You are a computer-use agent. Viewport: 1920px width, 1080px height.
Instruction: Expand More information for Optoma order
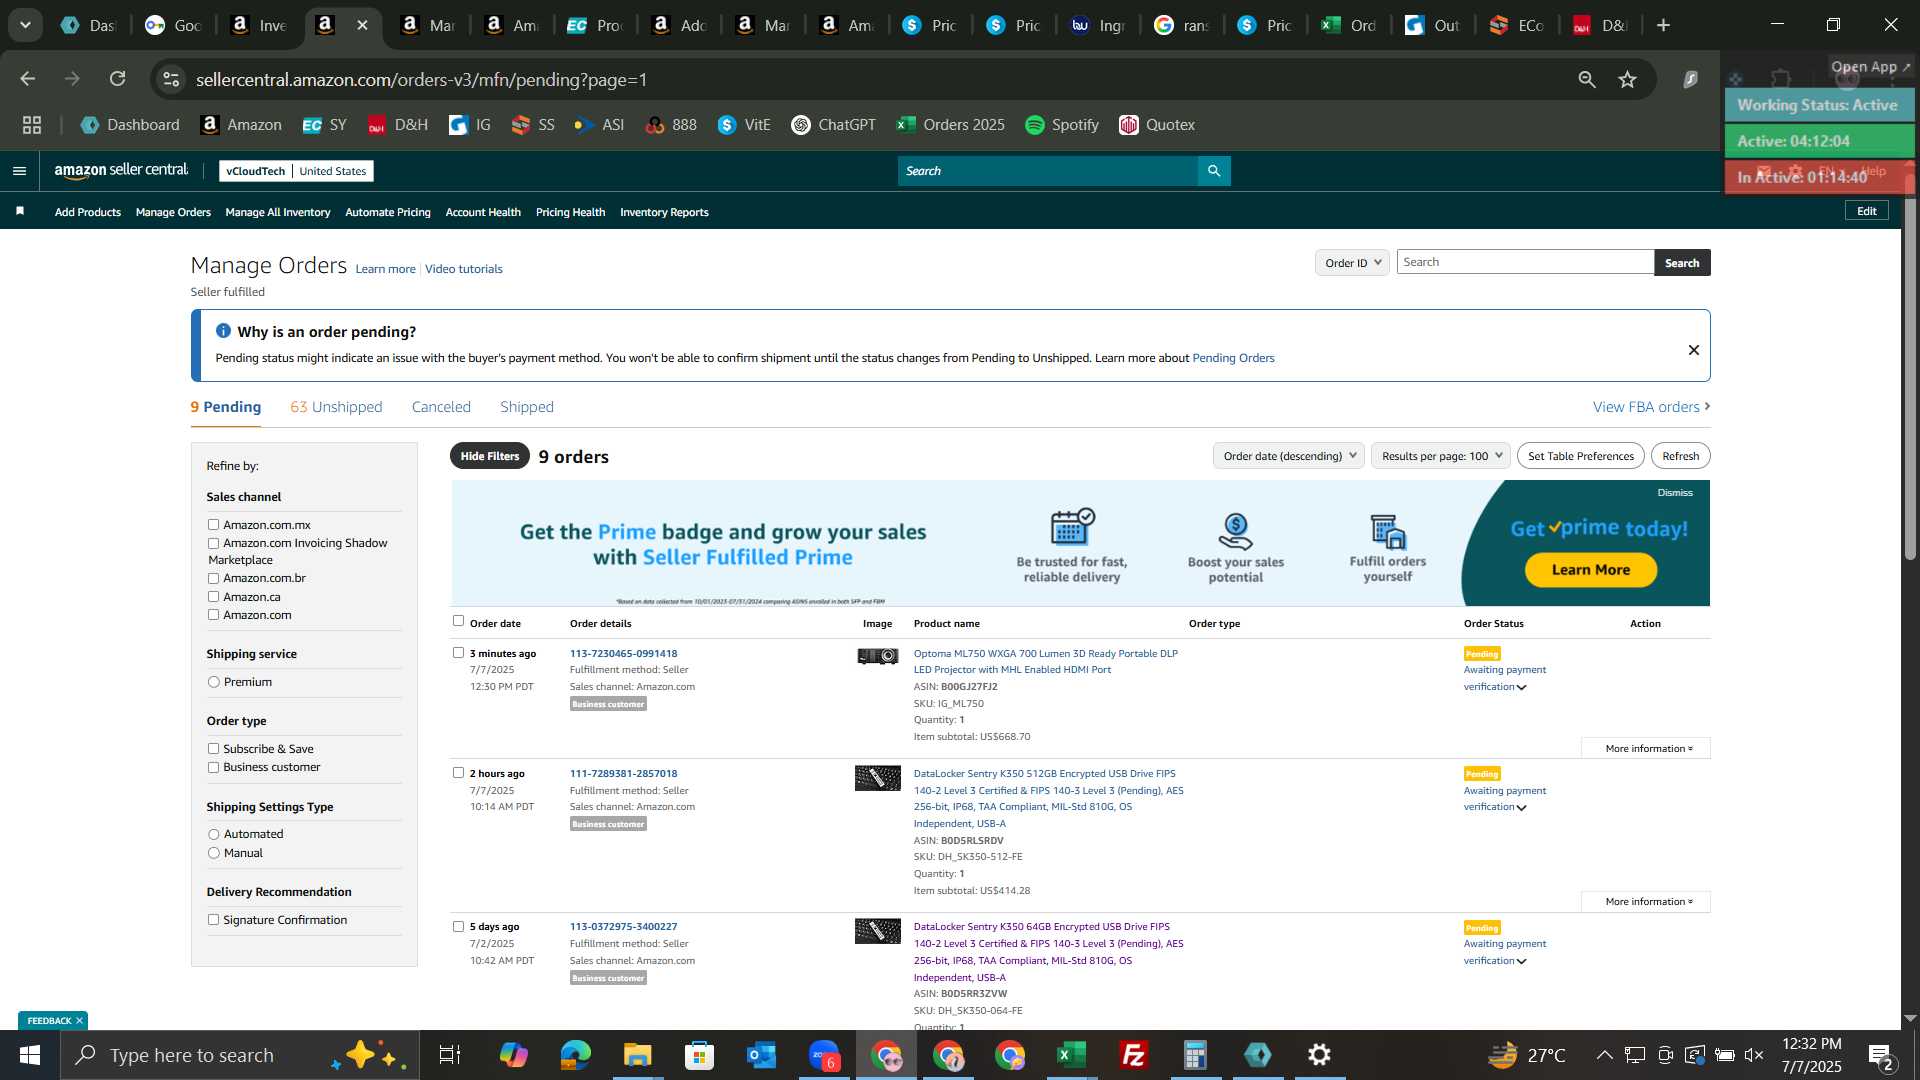(1646, 748)
